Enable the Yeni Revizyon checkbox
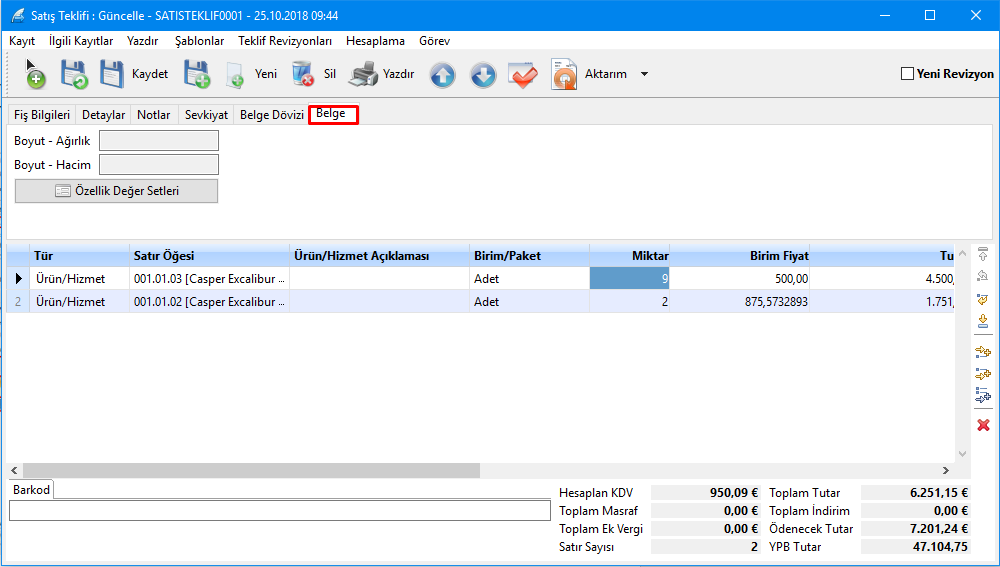This screenshot has width=1000, height=567. point(907,74)
